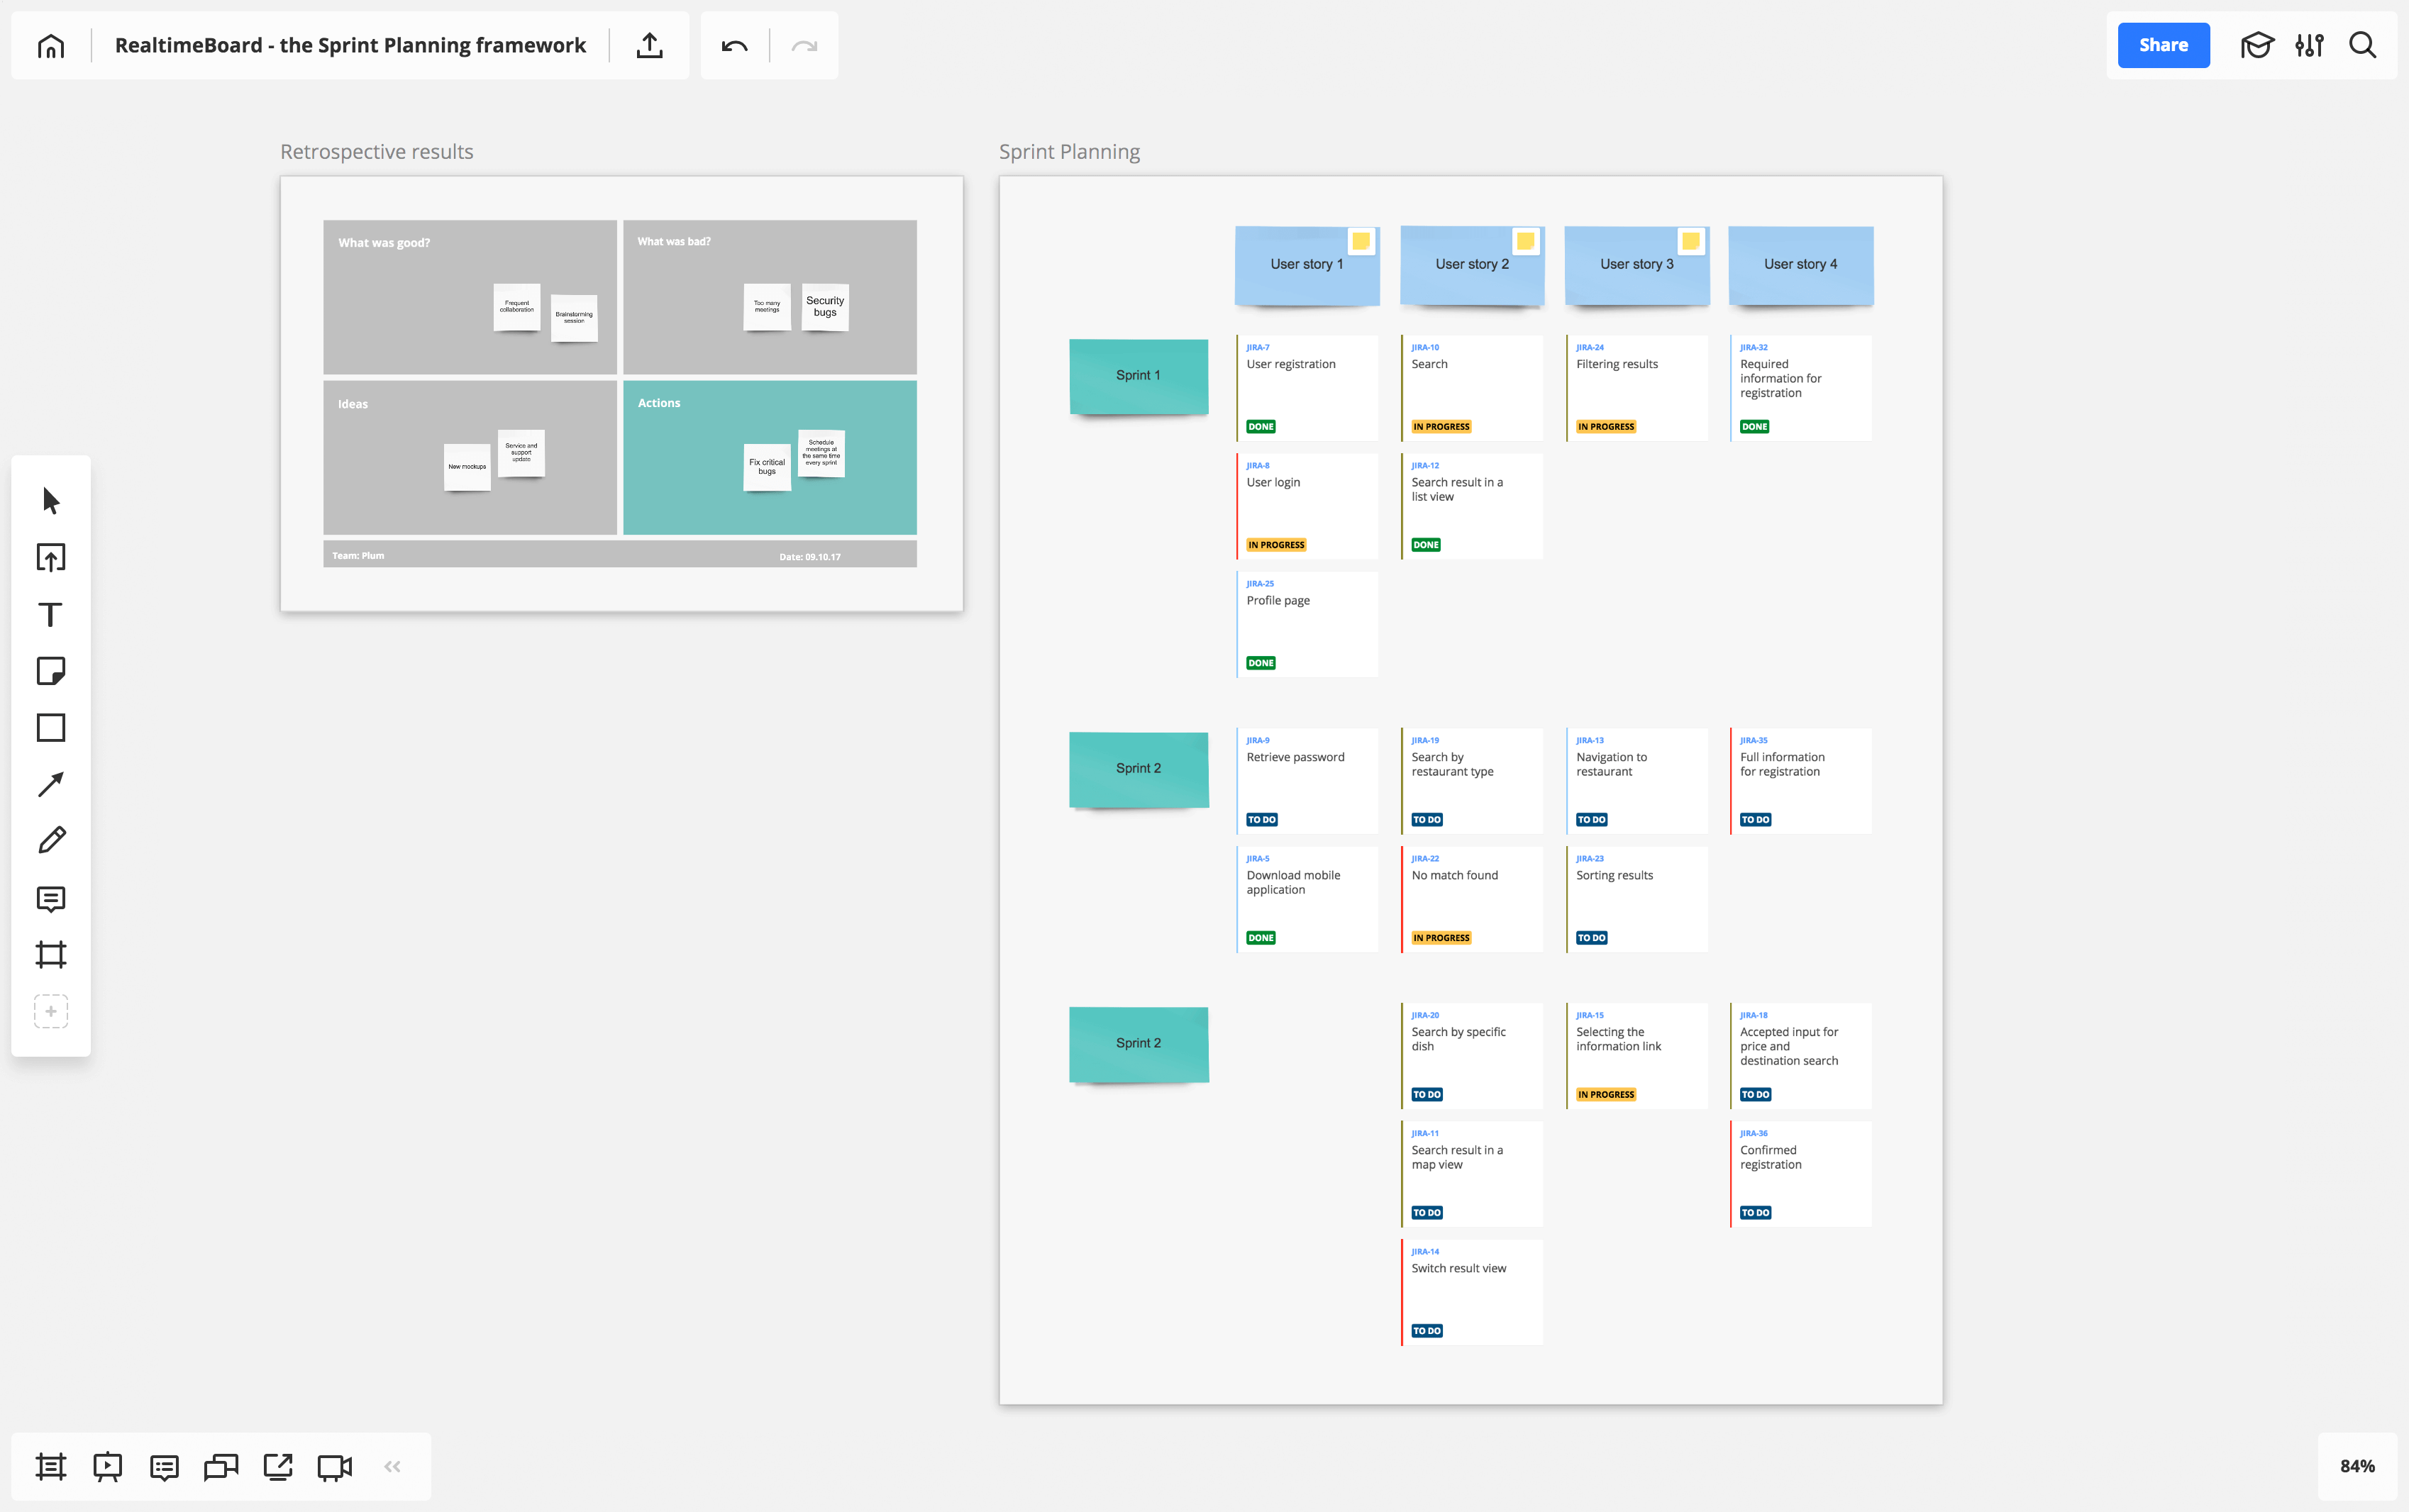Click the grid/board layout icon at bottom

pyautogui.click(x=49, y=1465)
